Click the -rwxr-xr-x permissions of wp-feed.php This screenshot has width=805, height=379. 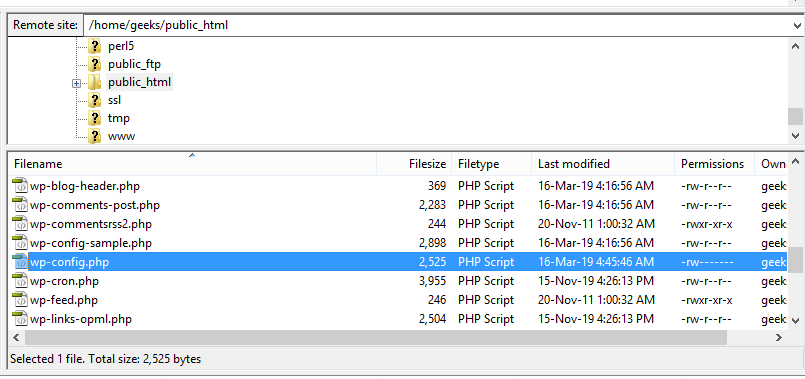click(x=706, y=300)
